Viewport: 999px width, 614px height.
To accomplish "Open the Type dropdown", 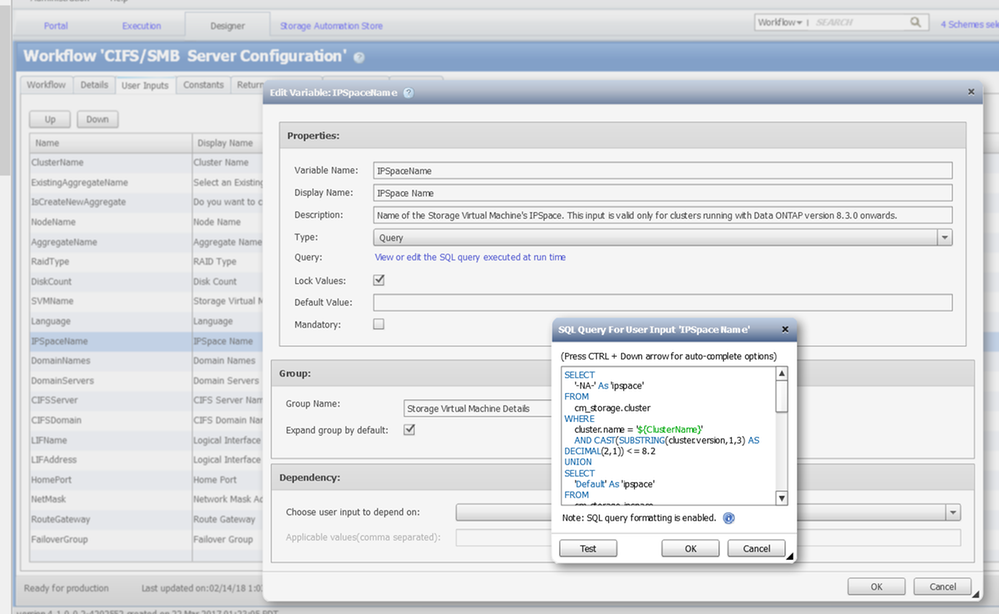I will coord(944,238).
